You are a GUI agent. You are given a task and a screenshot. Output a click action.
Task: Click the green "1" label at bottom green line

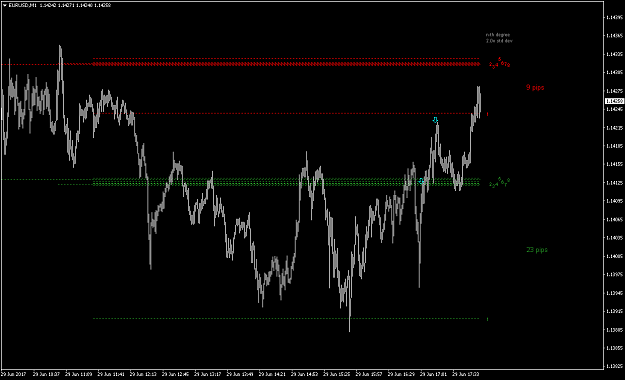tap(487, 319)
